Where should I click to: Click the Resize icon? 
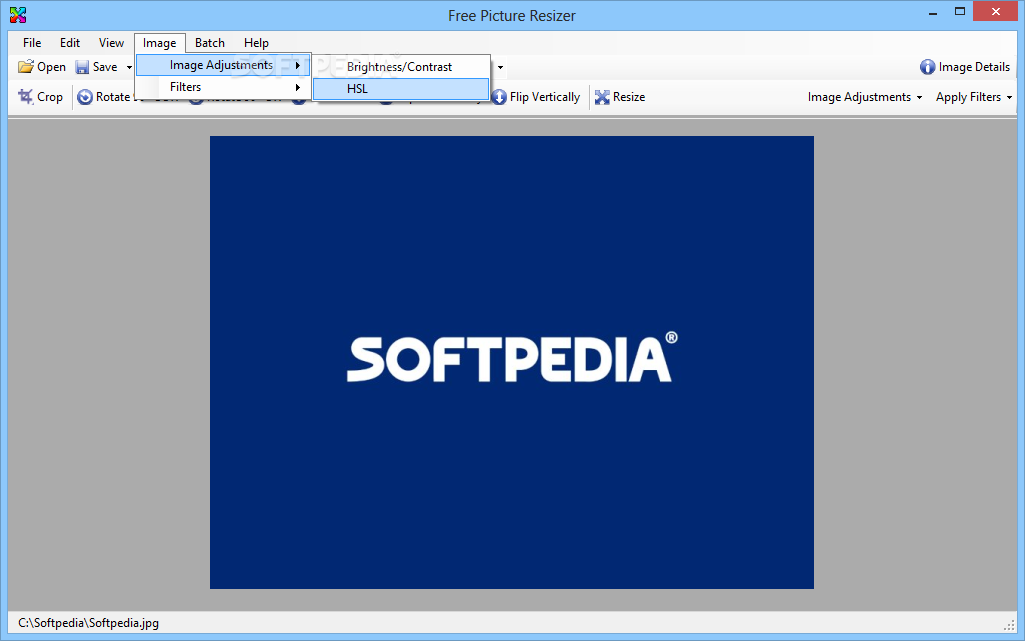click(x=602, y=97)
